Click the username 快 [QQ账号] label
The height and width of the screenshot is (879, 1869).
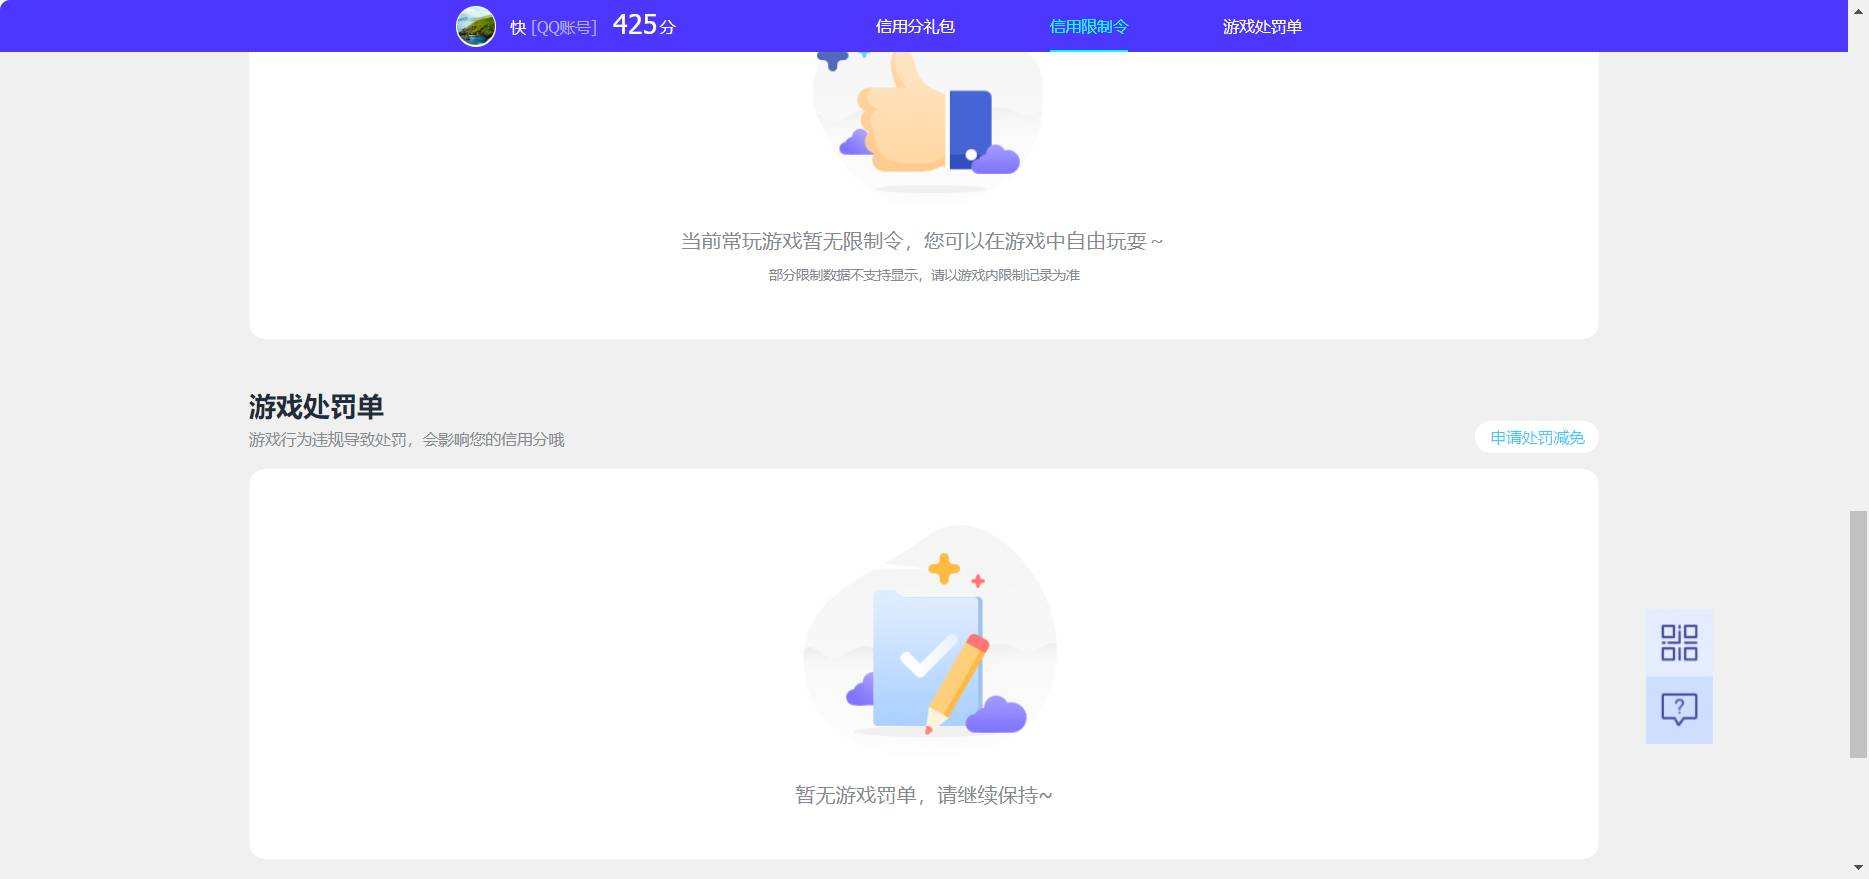coord(553,28)
